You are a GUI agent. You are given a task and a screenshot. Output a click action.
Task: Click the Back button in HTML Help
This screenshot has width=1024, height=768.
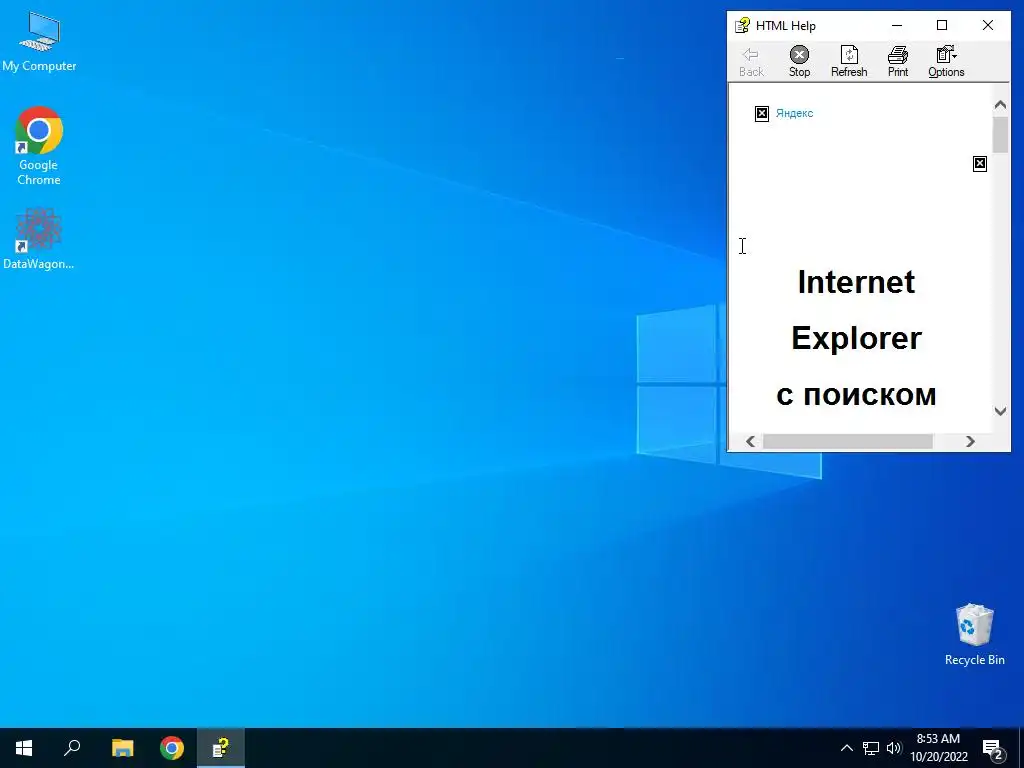coord(751,62)
